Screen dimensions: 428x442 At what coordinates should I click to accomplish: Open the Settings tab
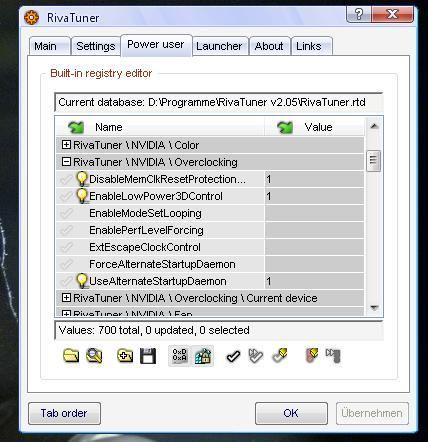[96, 46]
